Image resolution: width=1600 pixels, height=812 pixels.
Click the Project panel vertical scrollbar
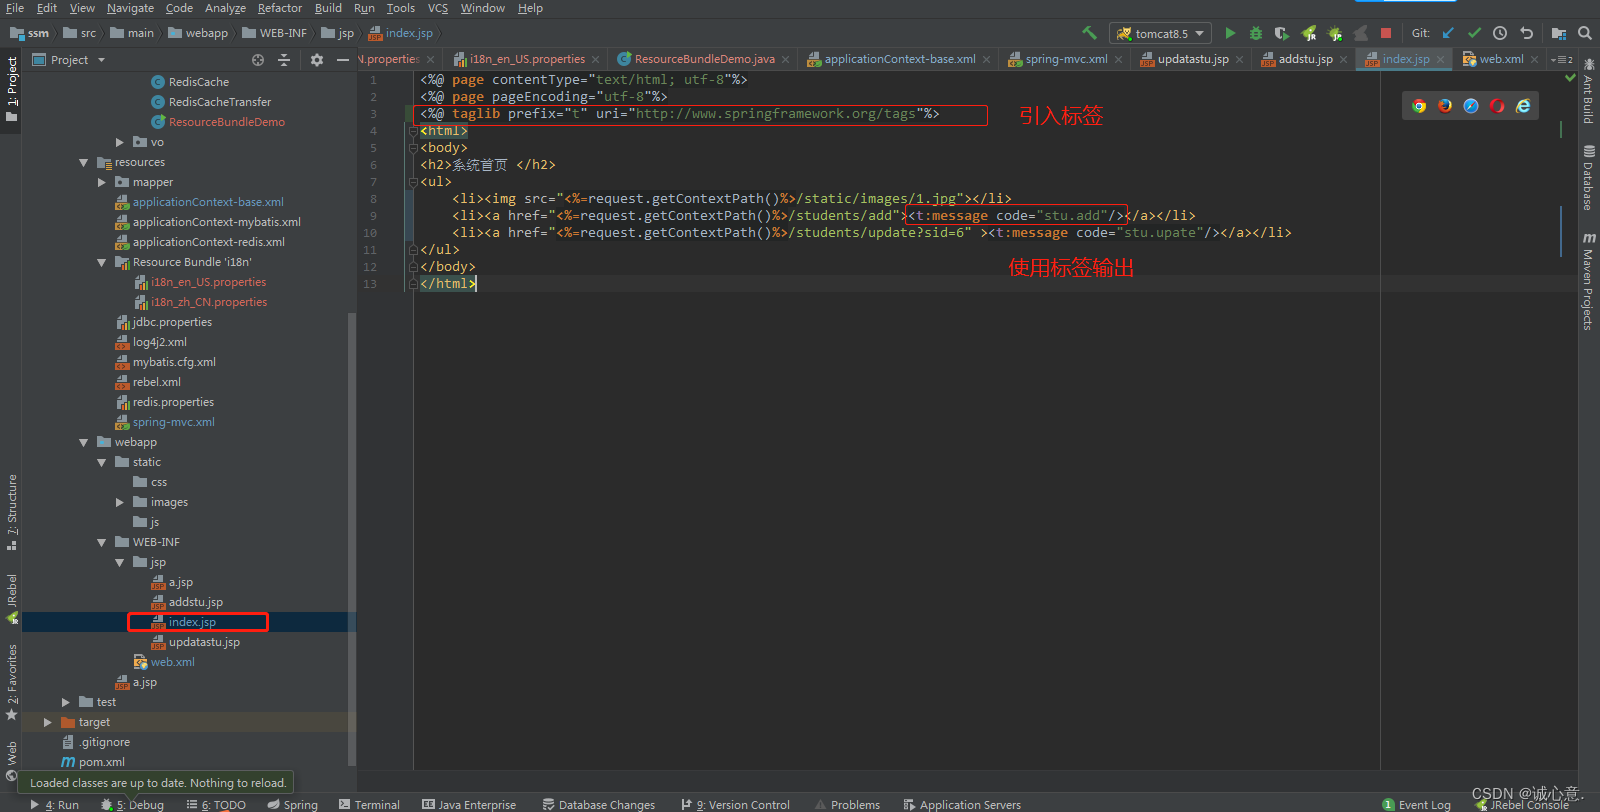351,538
